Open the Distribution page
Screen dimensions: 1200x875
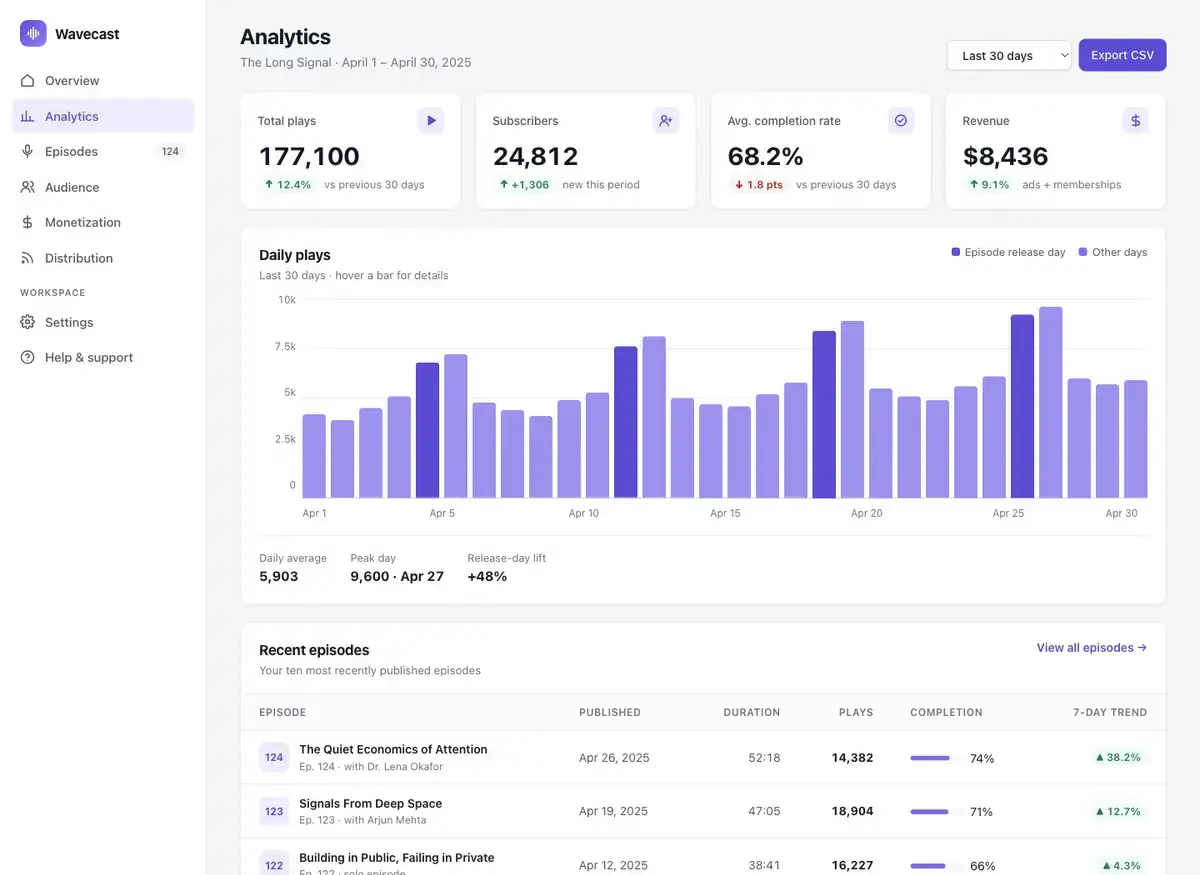click(103, 258)
